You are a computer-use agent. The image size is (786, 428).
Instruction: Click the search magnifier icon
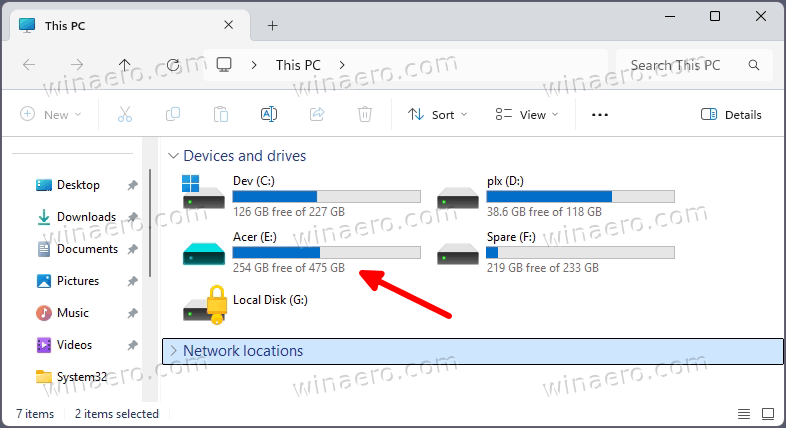tap(753, 65)
